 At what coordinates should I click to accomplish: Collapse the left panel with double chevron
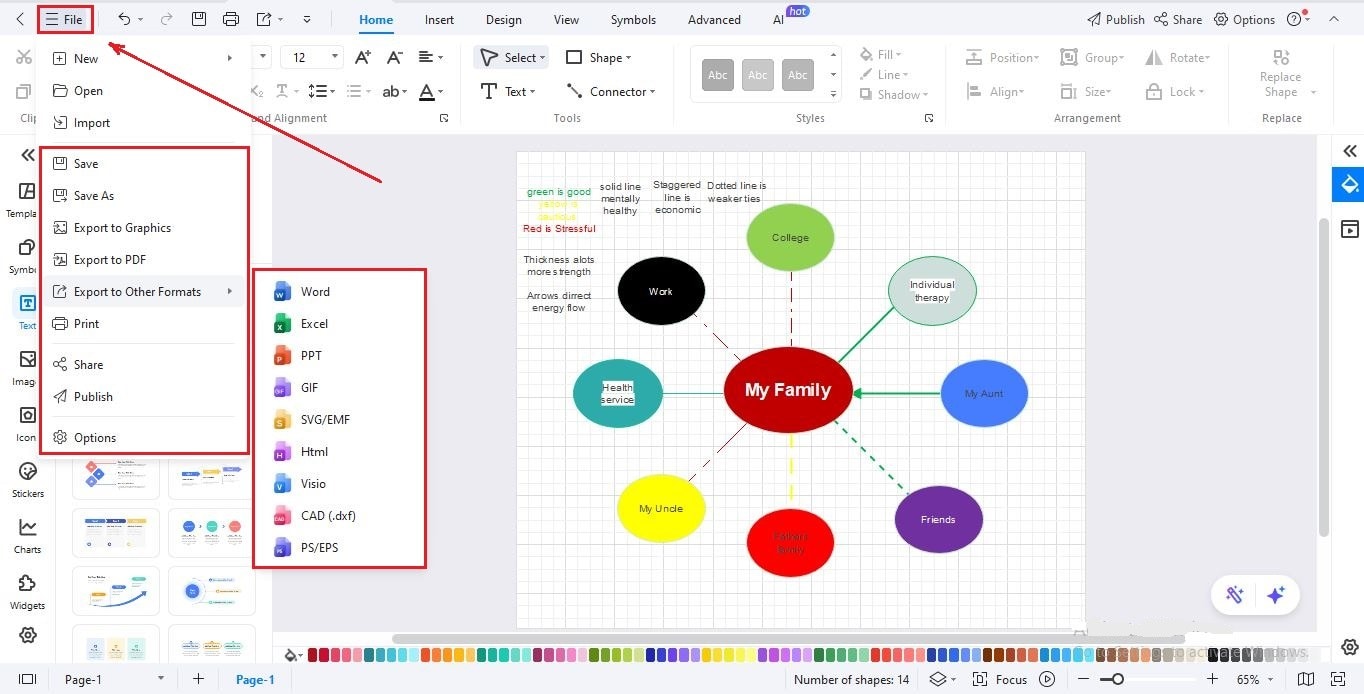(x=28, y=155)
